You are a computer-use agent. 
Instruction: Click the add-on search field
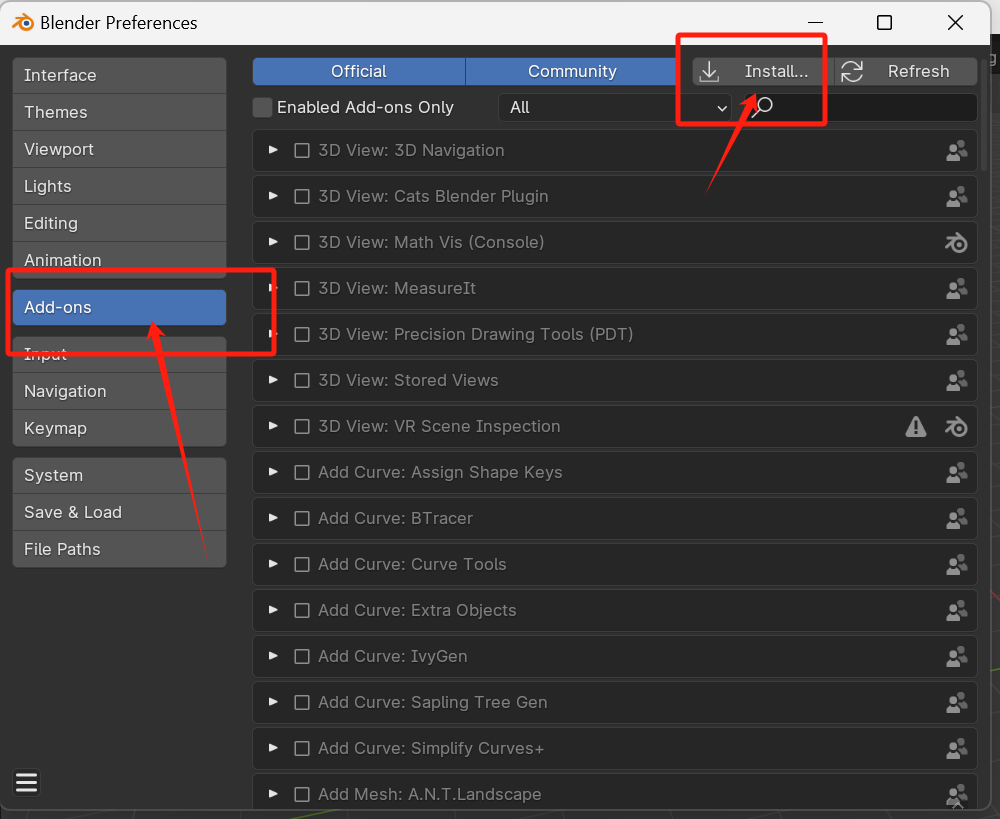(860, 107)
